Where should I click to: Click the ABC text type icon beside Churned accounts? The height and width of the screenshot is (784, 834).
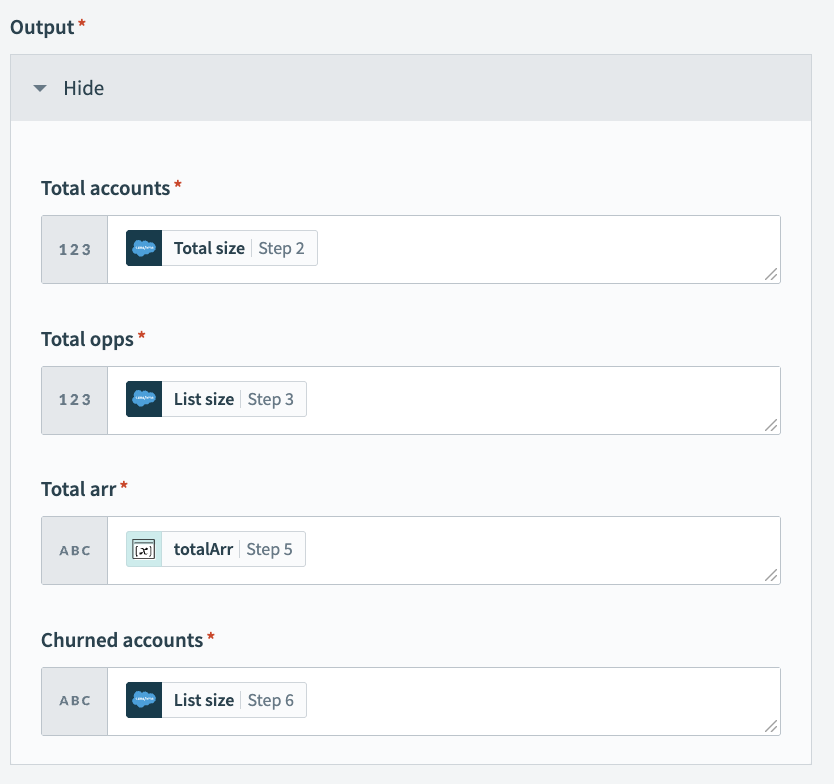tap(73, 701)
